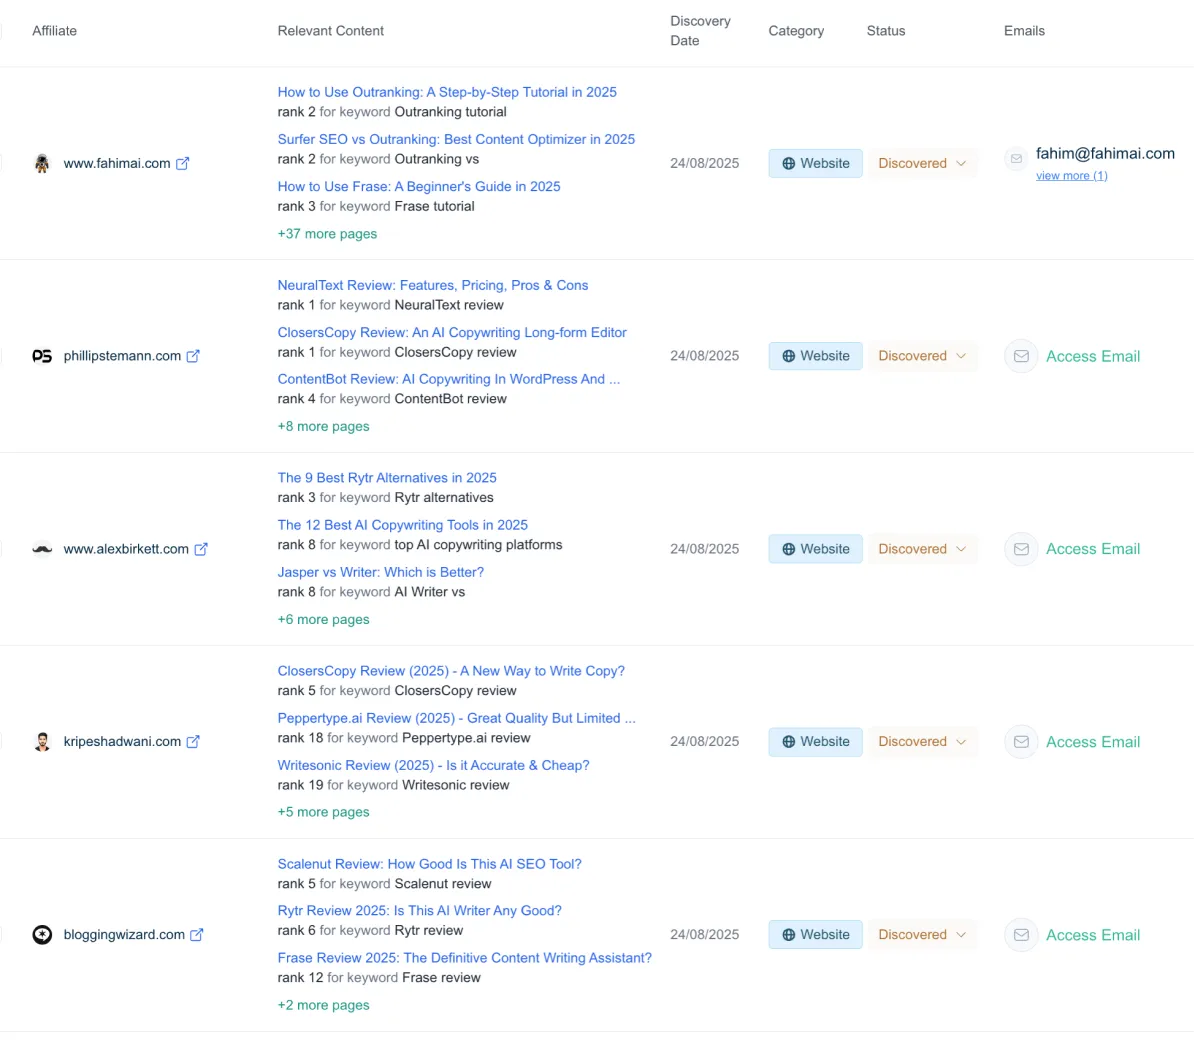The height and width of the screenshot is (1046, 1194).
Task: Open Surfer SEO vs Outranking link
Action: (456, 139)
